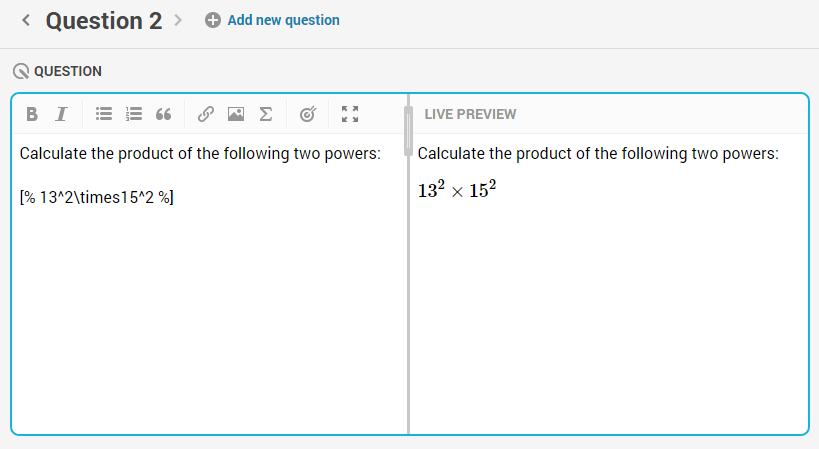Insert a hyperlink

[206, 114]
